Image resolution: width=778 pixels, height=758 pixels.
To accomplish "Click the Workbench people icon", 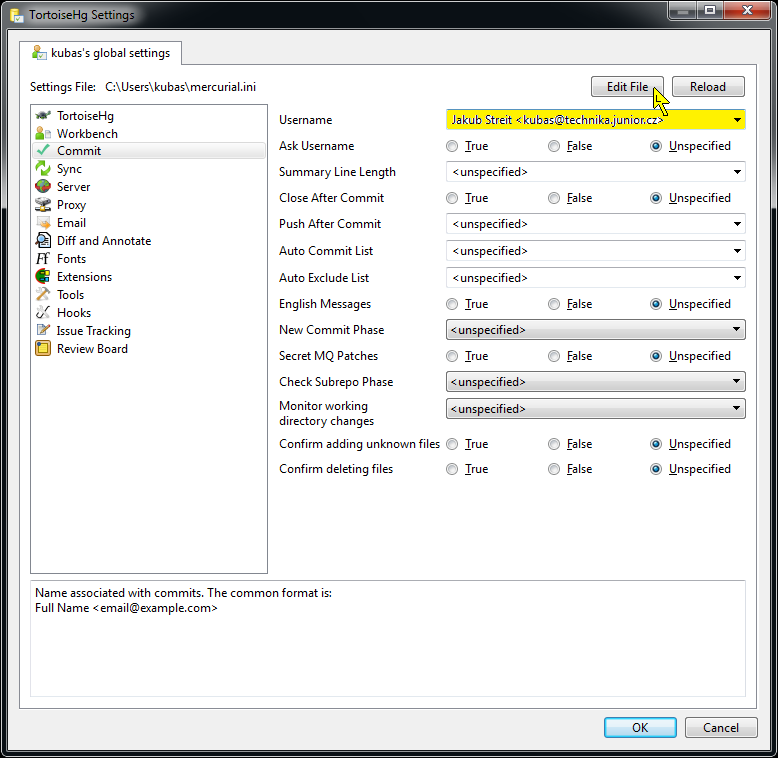I will point(43,133).
